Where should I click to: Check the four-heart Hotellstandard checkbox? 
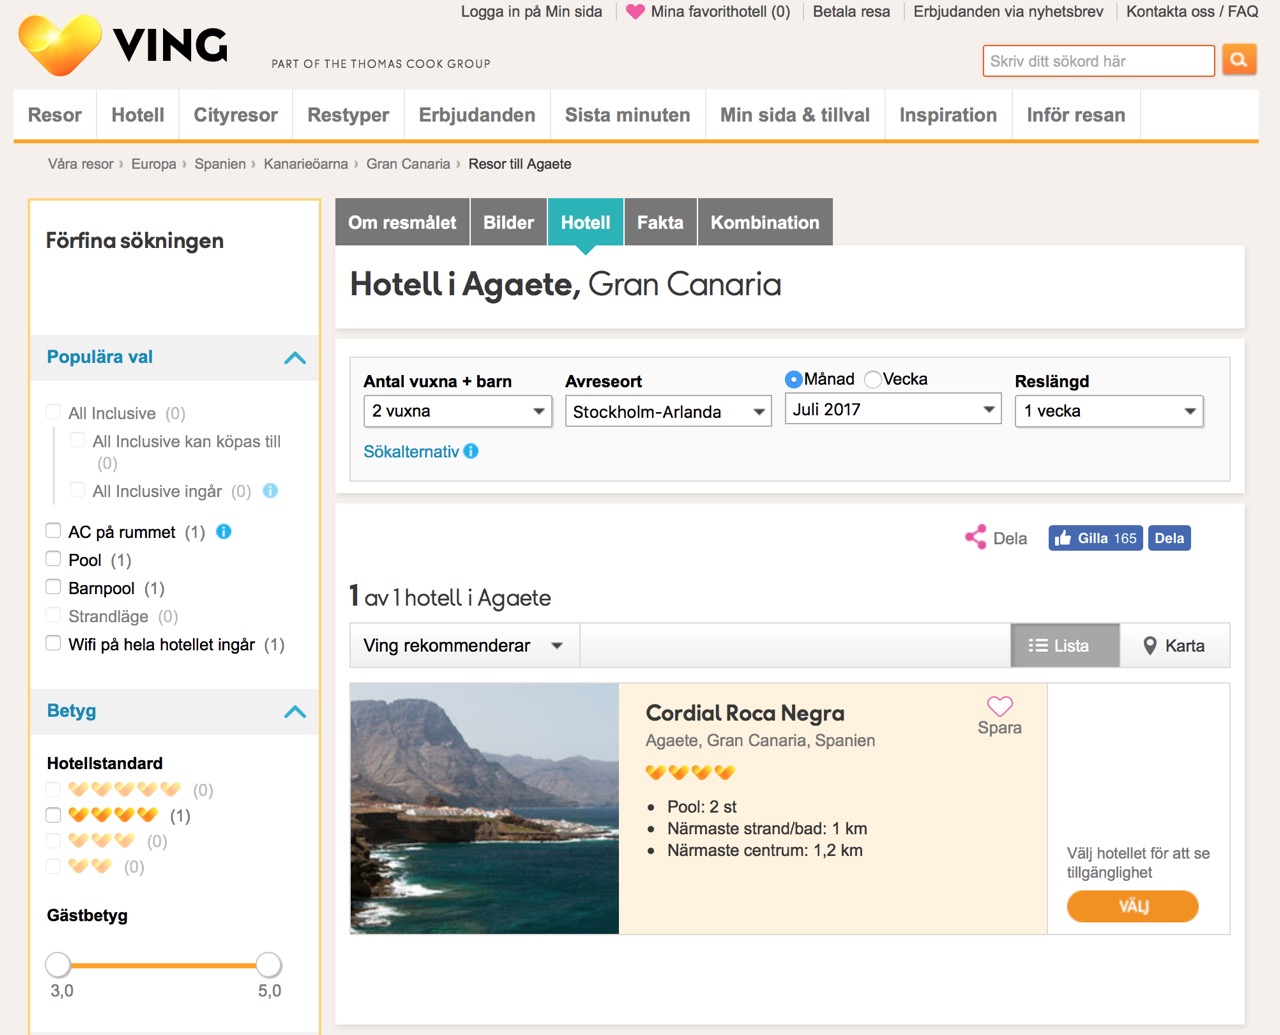pyautogui.click(x=54, y=815)
